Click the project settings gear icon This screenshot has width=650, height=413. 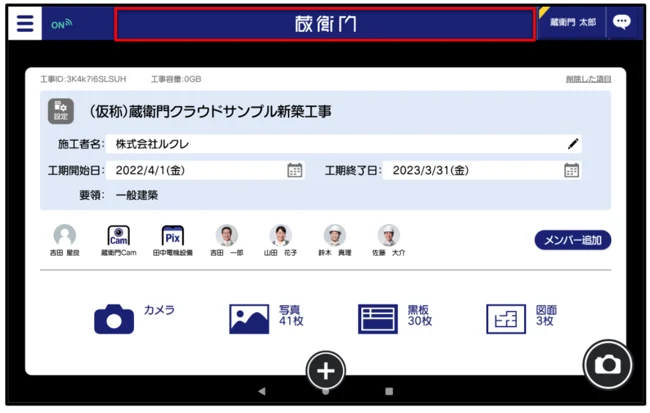62,112
